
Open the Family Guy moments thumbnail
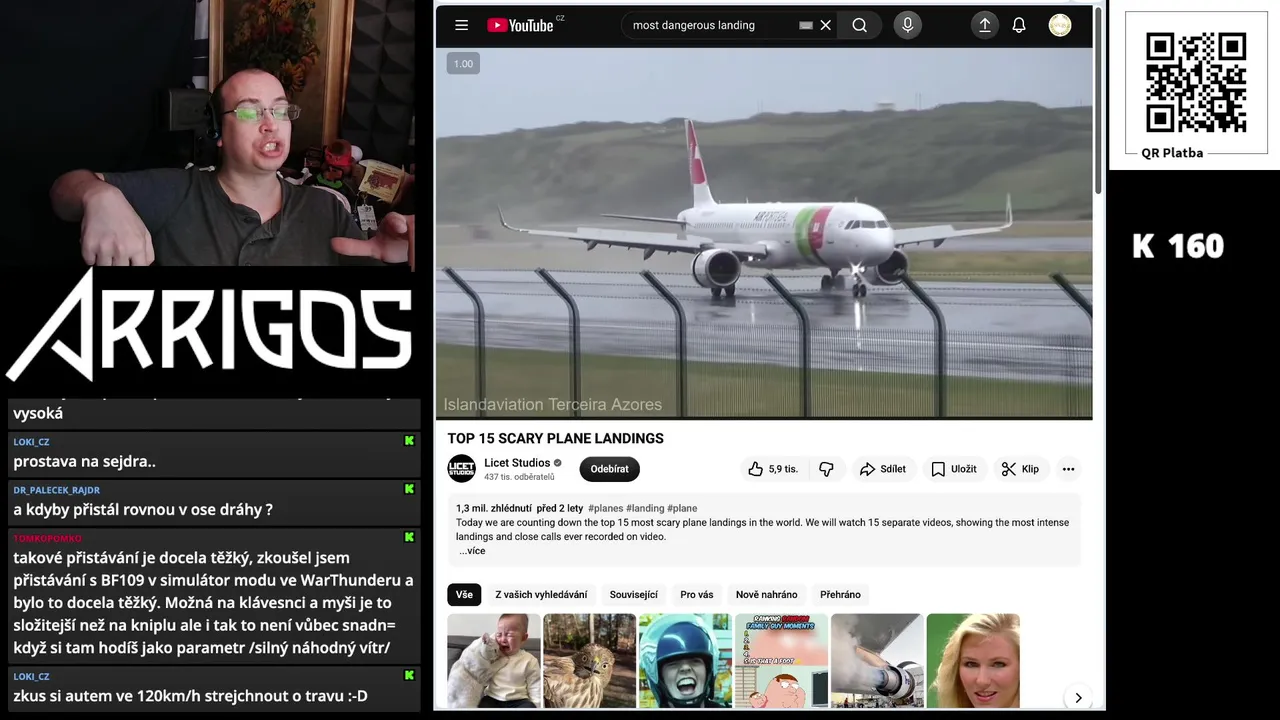781,661
